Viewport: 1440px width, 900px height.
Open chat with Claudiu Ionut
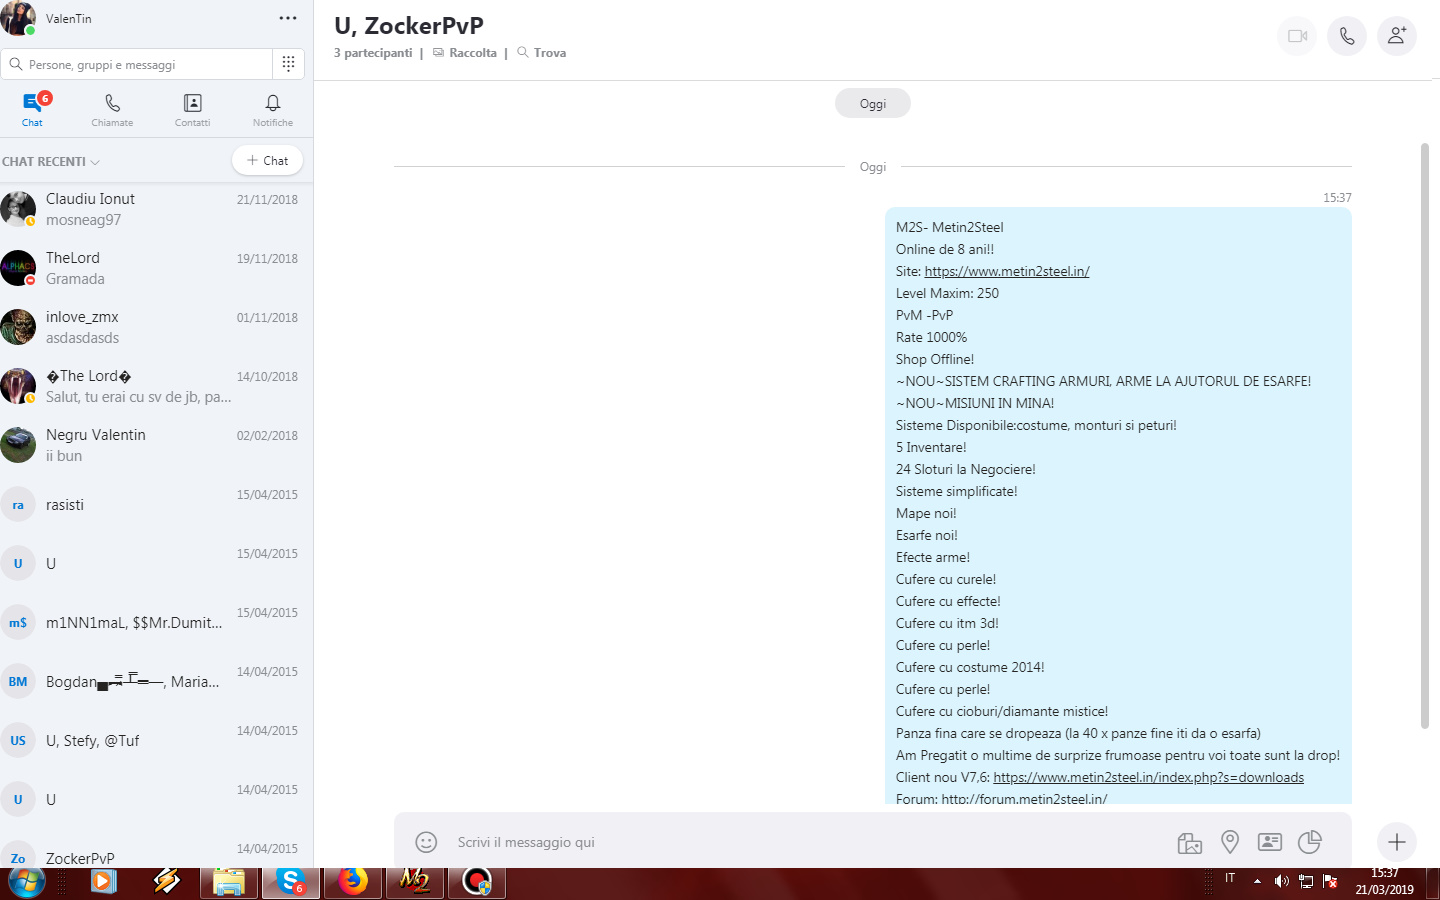pyautogui.click(x=156, y=209)
